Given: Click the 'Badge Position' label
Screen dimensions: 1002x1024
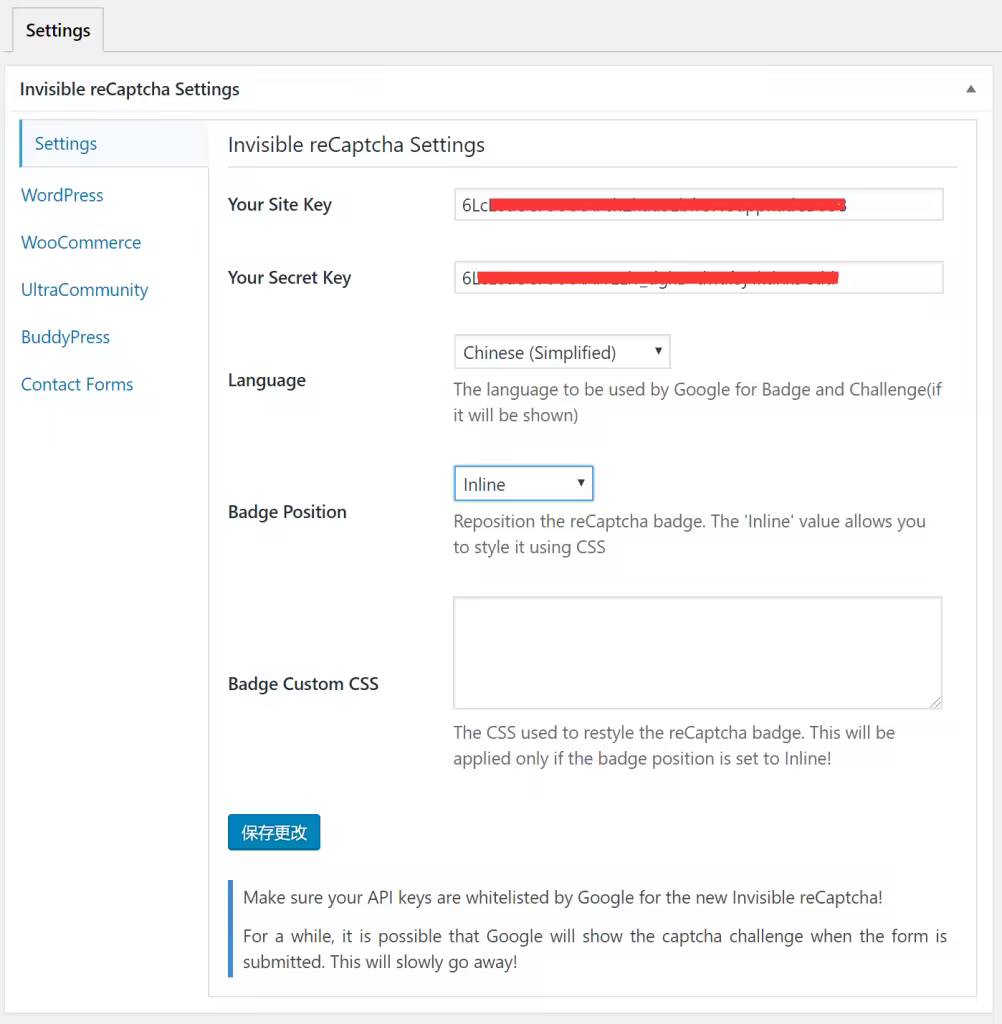Looking at the screenshot, I should [x=287, y=511].
